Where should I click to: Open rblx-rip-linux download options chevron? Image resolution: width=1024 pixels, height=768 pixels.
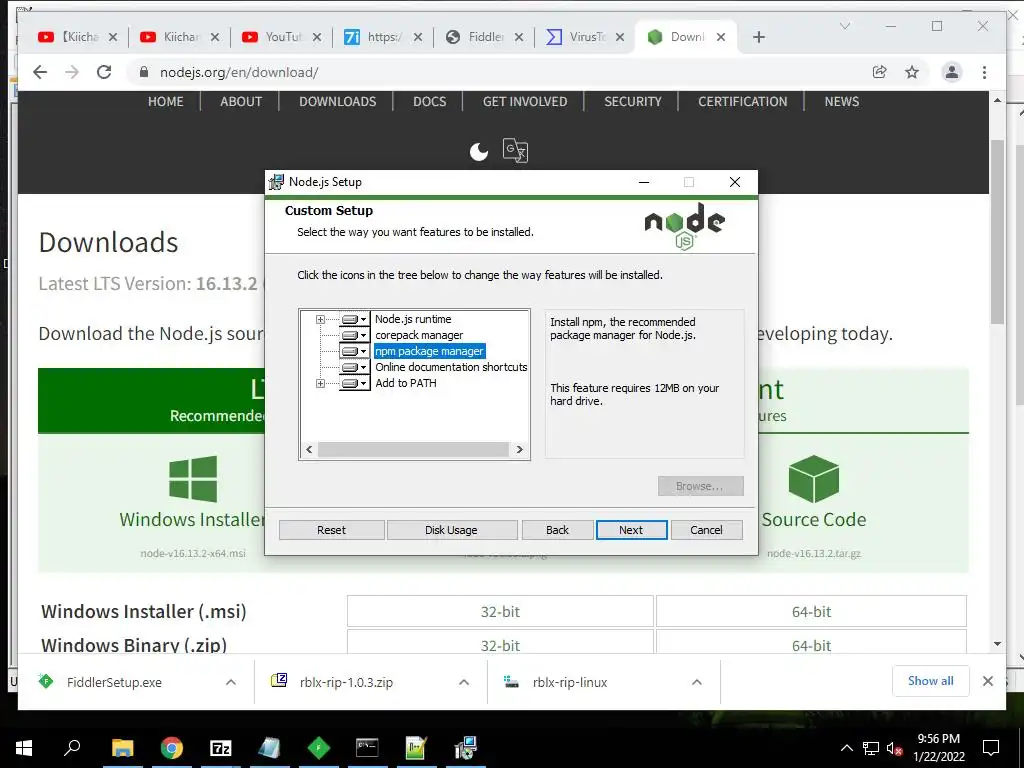coord(697,682)
